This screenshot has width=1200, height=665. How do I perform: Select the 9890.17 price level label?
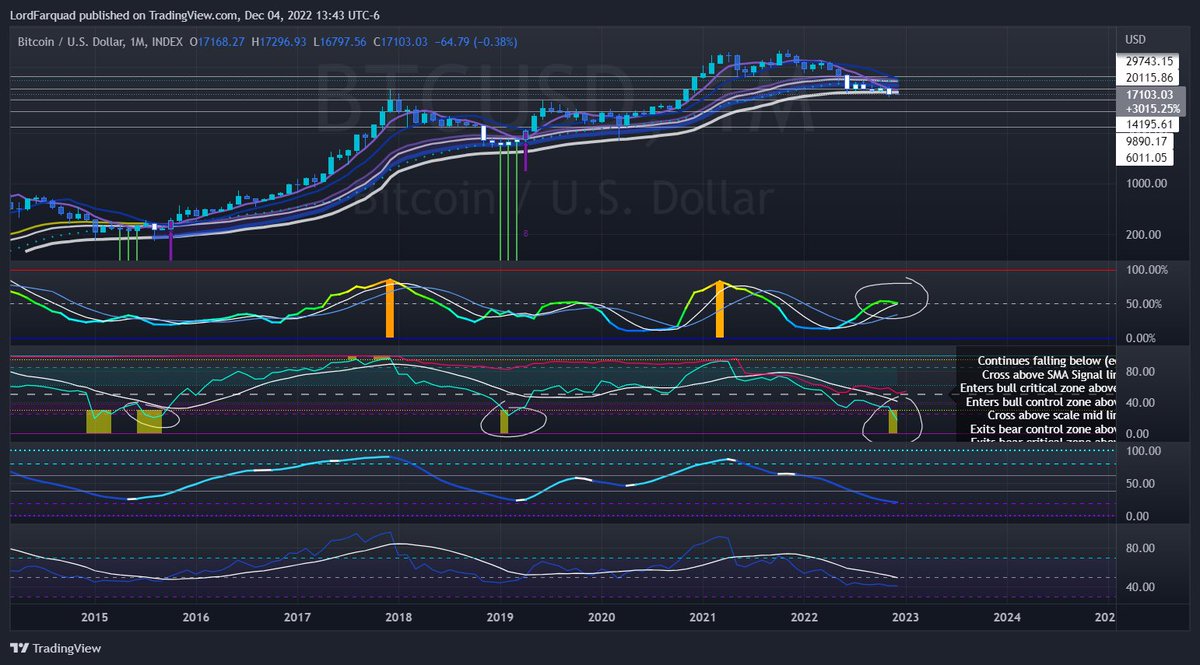point(1144,141)
